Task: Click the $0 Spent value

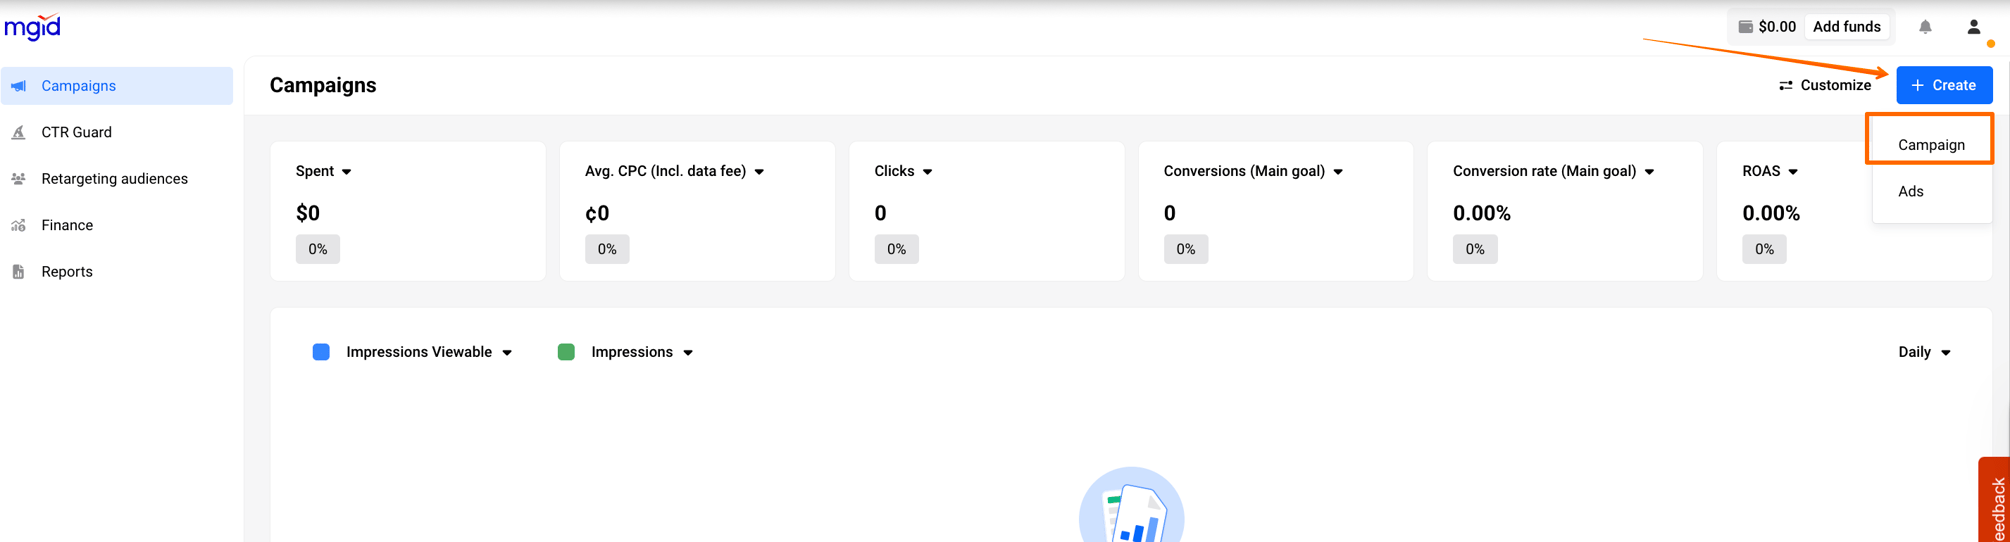Action: click(x=308, y=213)
